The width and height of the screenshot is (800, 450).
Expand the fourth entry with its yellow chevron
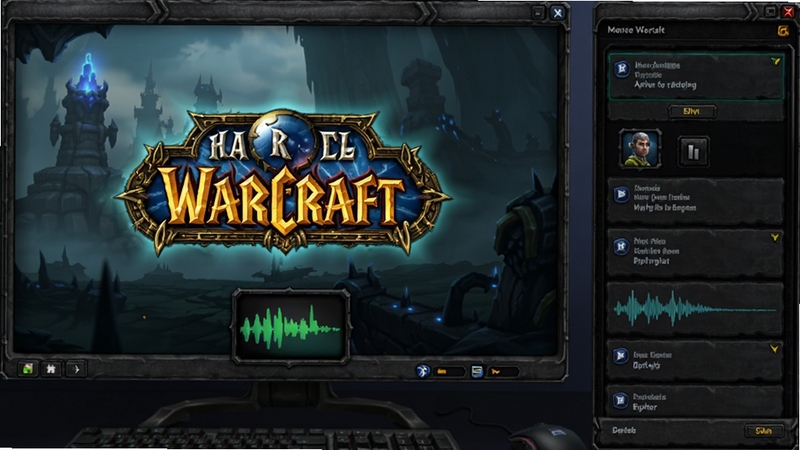(x=774, y=349)
